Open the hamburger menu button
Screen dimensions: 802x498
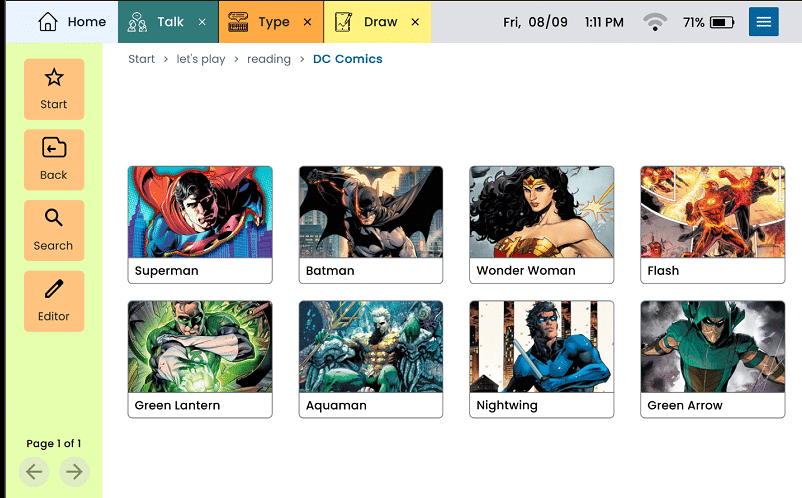coord(763,22)
